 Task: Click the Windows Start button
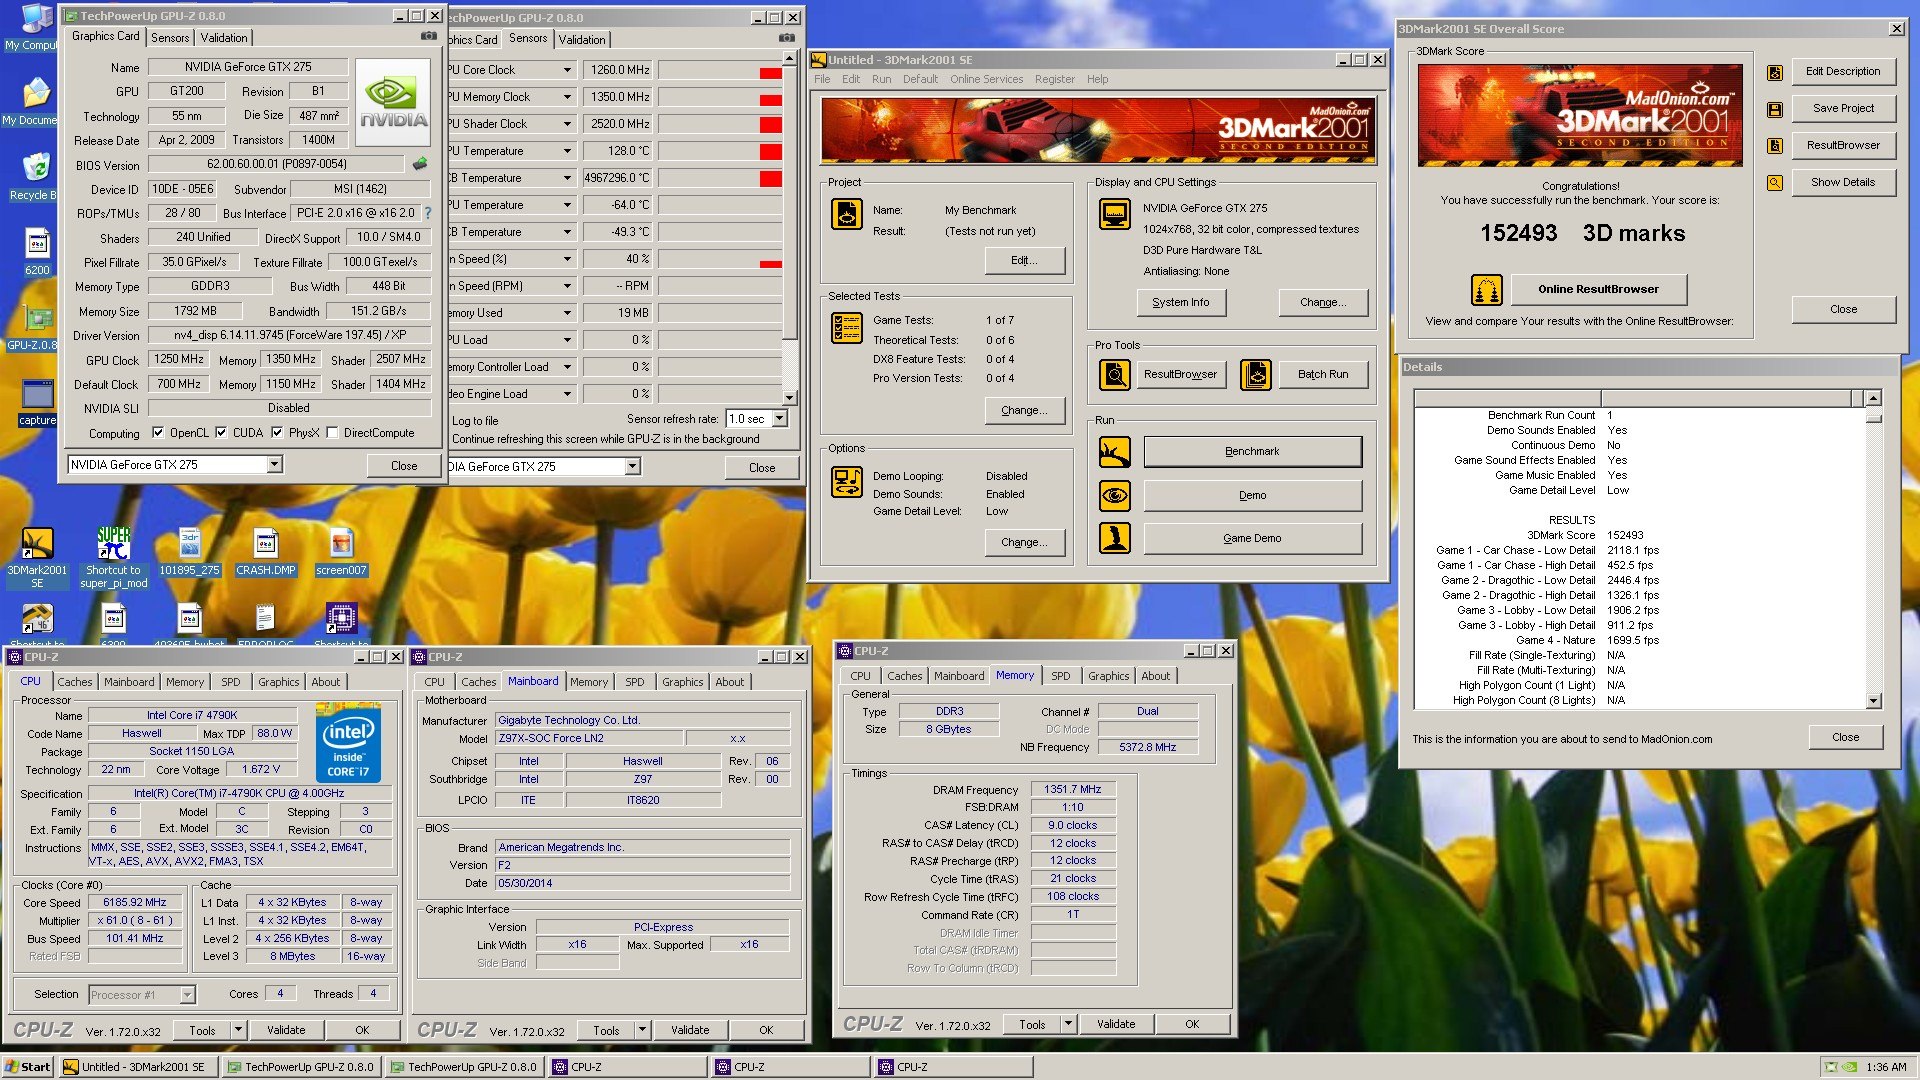(28, 1067)
